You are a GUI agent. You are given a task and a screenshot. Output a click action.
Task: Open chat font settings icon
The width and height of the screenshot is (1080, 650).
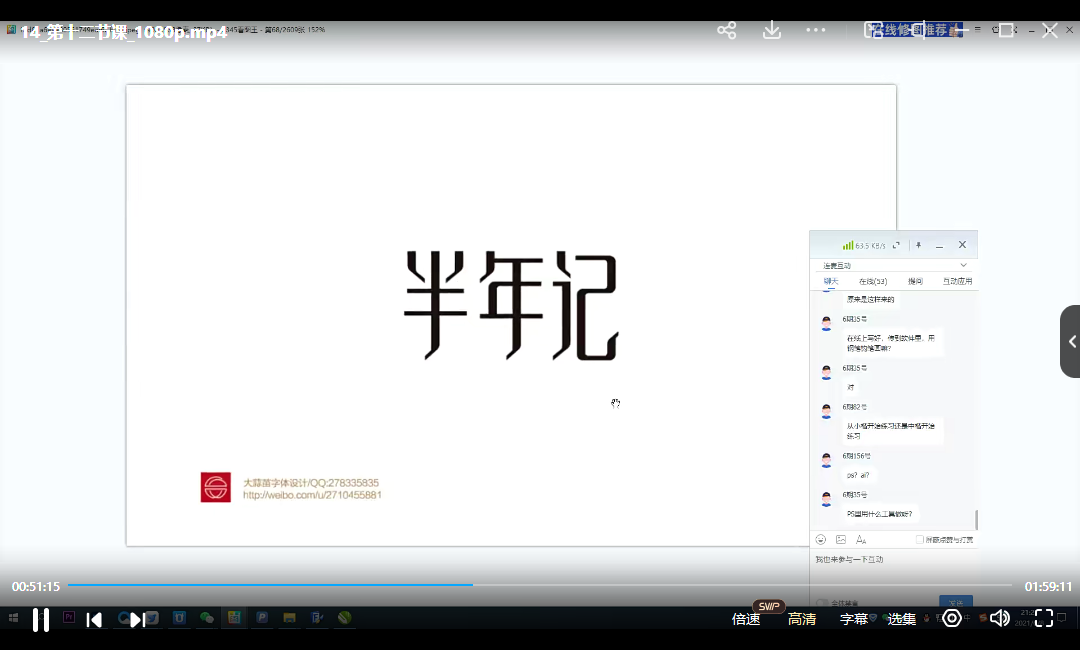pyautogui.click(x=861, y=540)
